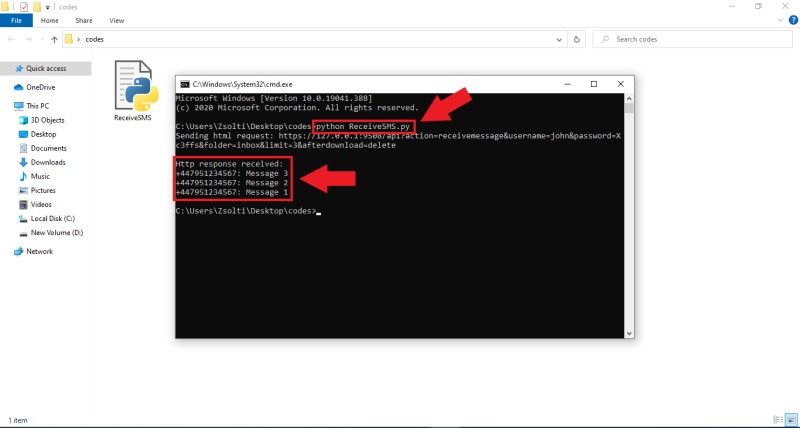Navigate back in File Explorer

[11, 39]
